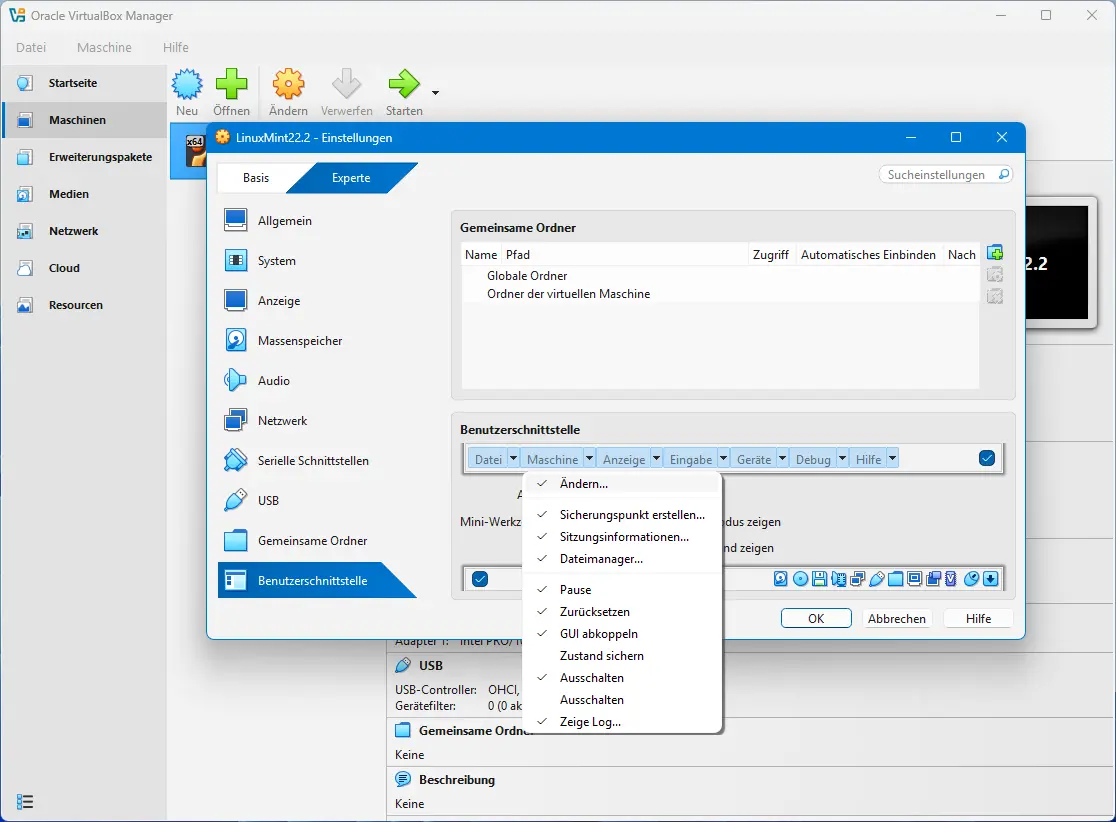Toggle the menu bar enable checkbox

pyautogui.click(x=987, y=459)
